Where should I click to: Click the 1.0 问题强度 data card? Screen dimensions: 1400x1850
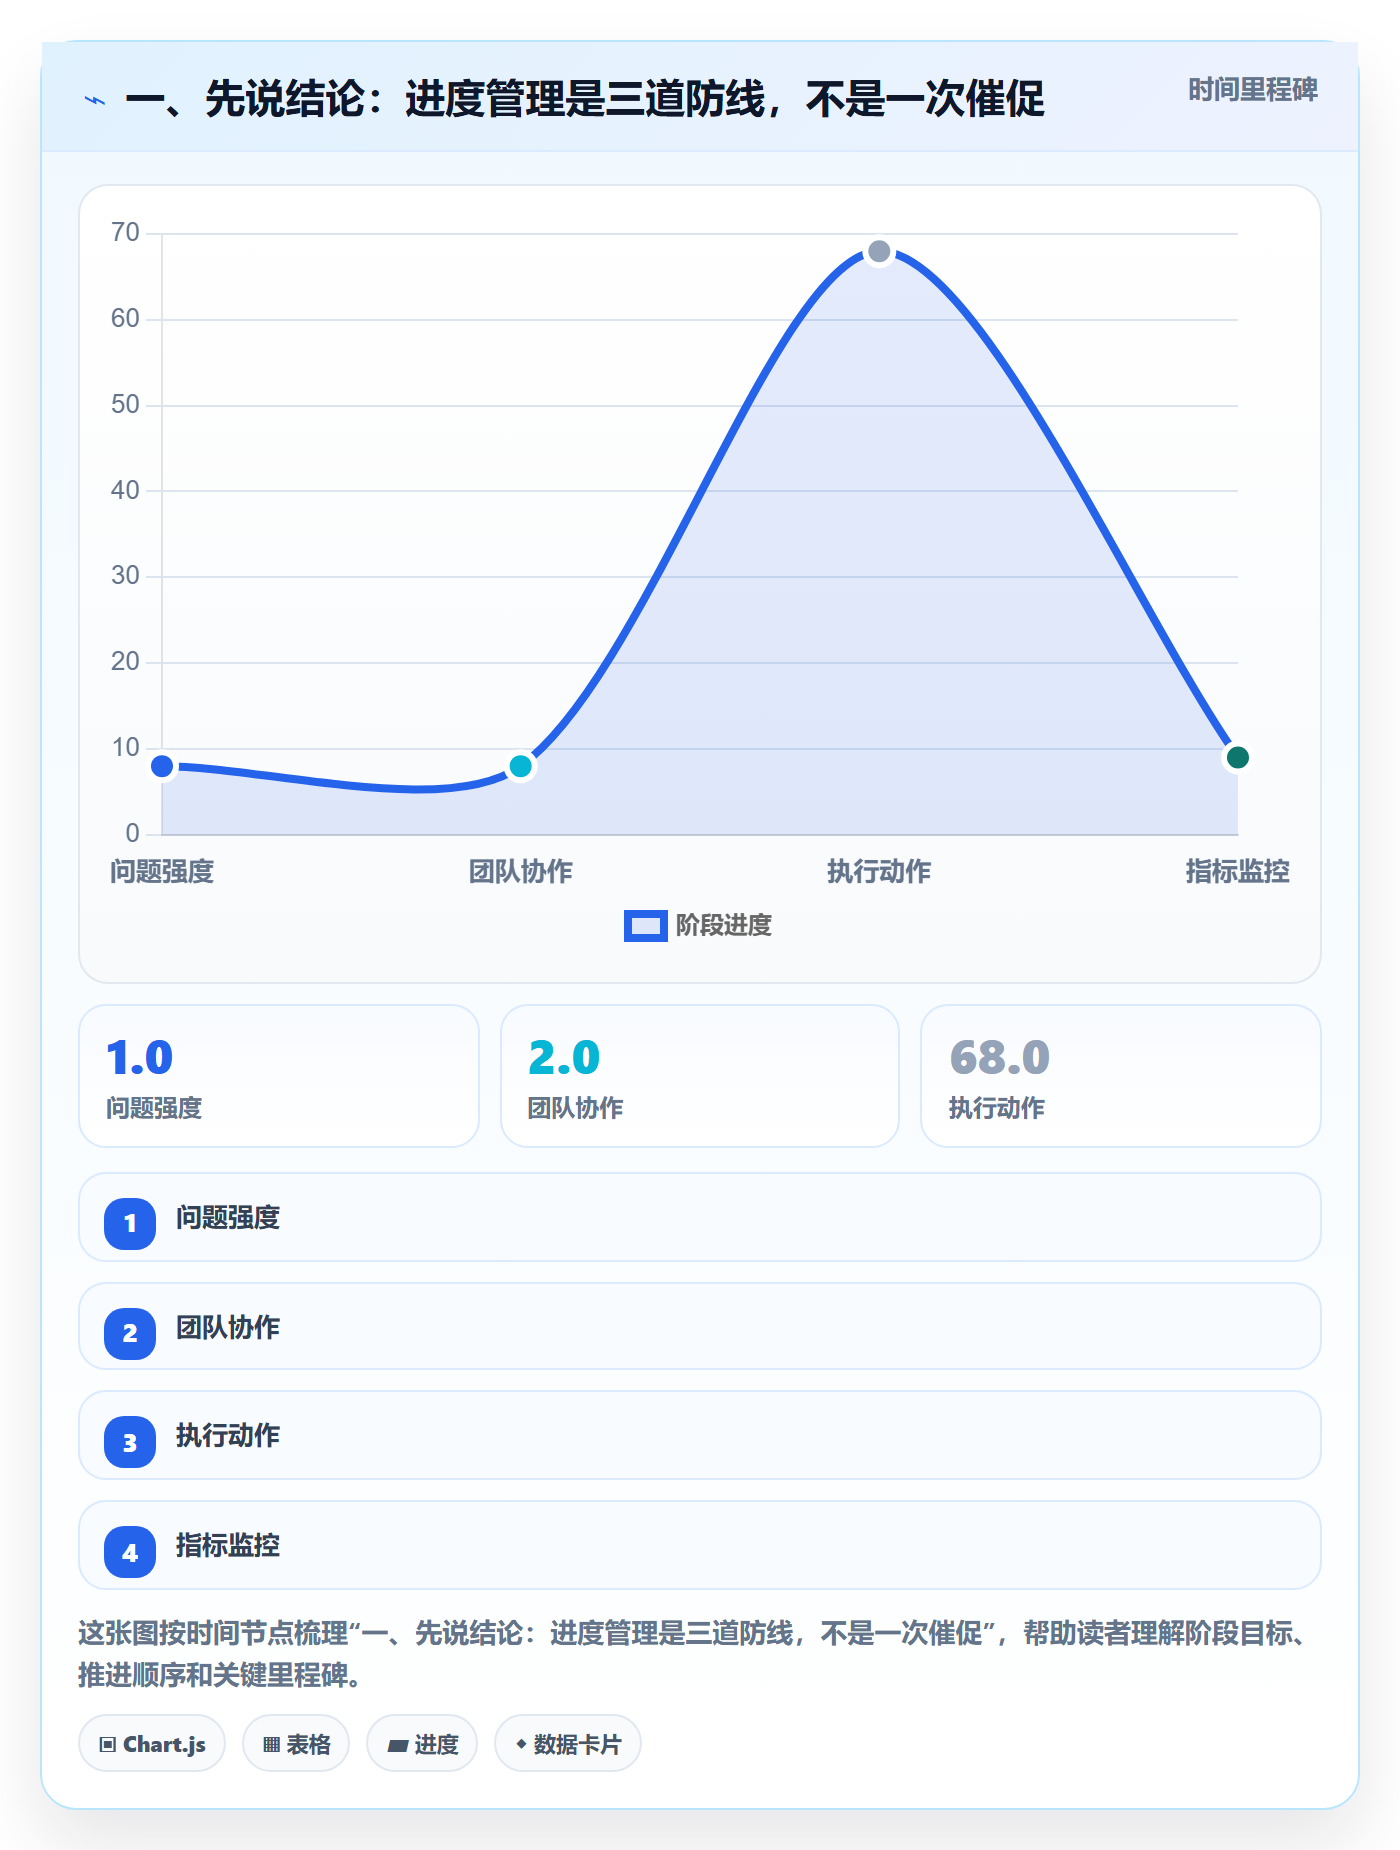(279, 1076)
